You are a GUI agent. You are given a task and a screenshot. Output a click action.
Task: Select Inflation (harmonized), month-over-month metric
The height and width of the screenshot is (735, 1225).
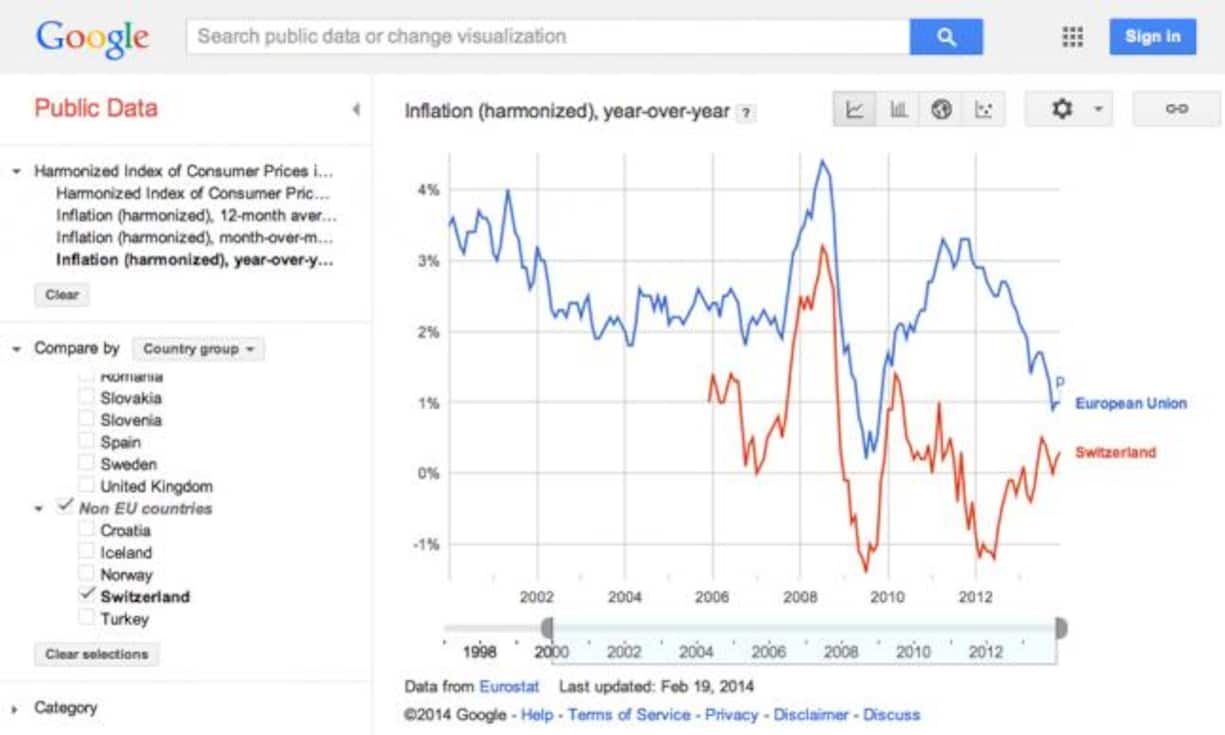pyautogui.click(x=196, y=238)
